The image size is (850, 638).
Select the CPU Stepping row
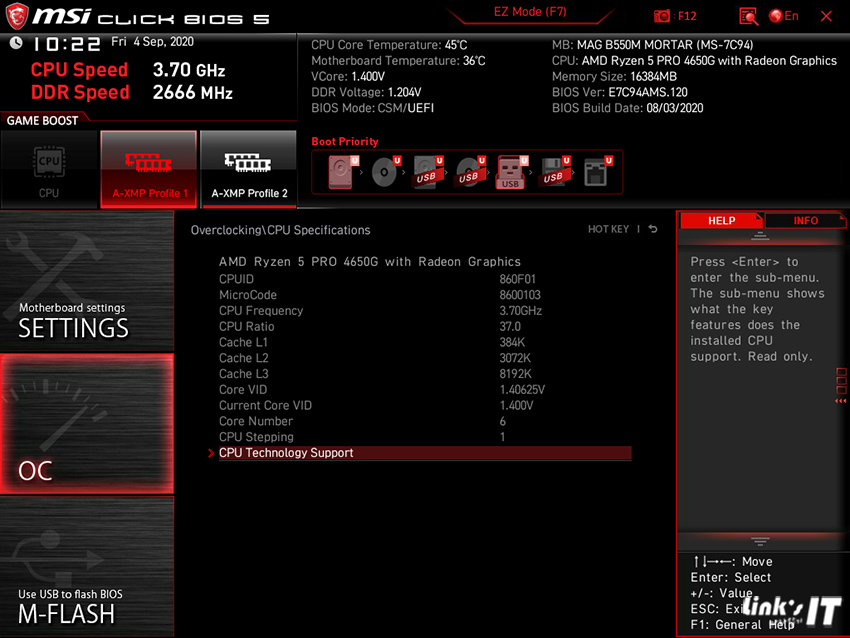425,437
